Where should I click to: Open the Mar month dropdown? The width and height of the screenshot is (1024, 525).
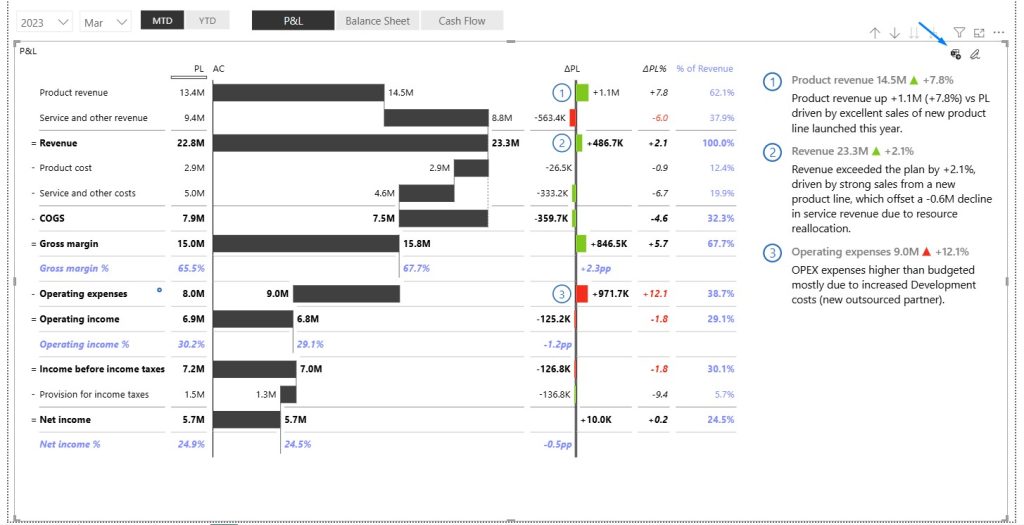pos(106,21)
